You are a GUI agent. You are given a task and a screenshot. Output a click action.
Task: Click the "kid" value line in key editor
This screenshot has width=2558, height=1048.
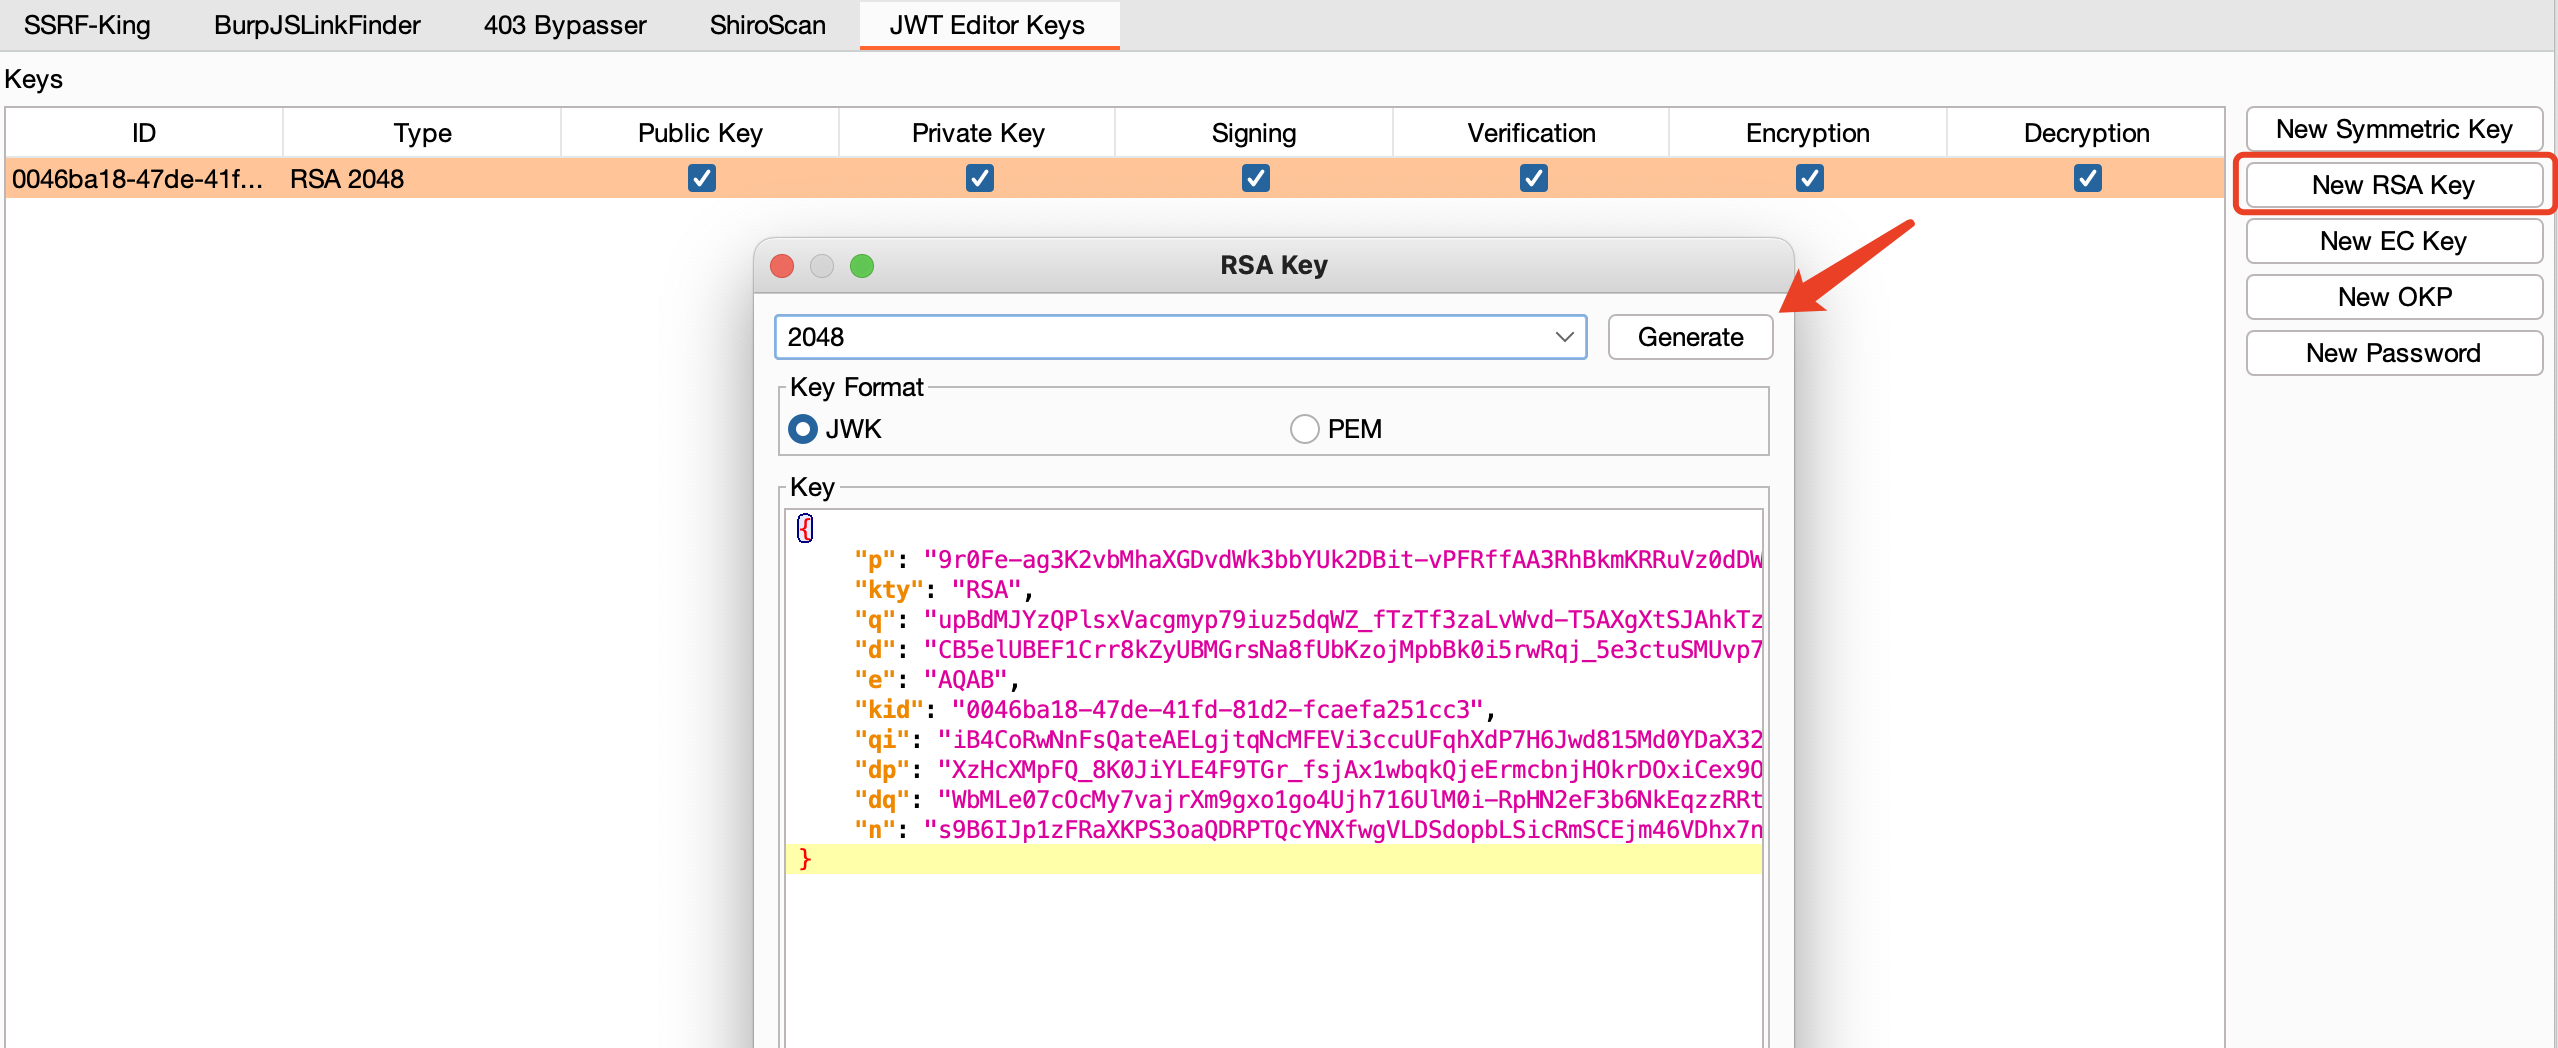(x=1175, y=710)
